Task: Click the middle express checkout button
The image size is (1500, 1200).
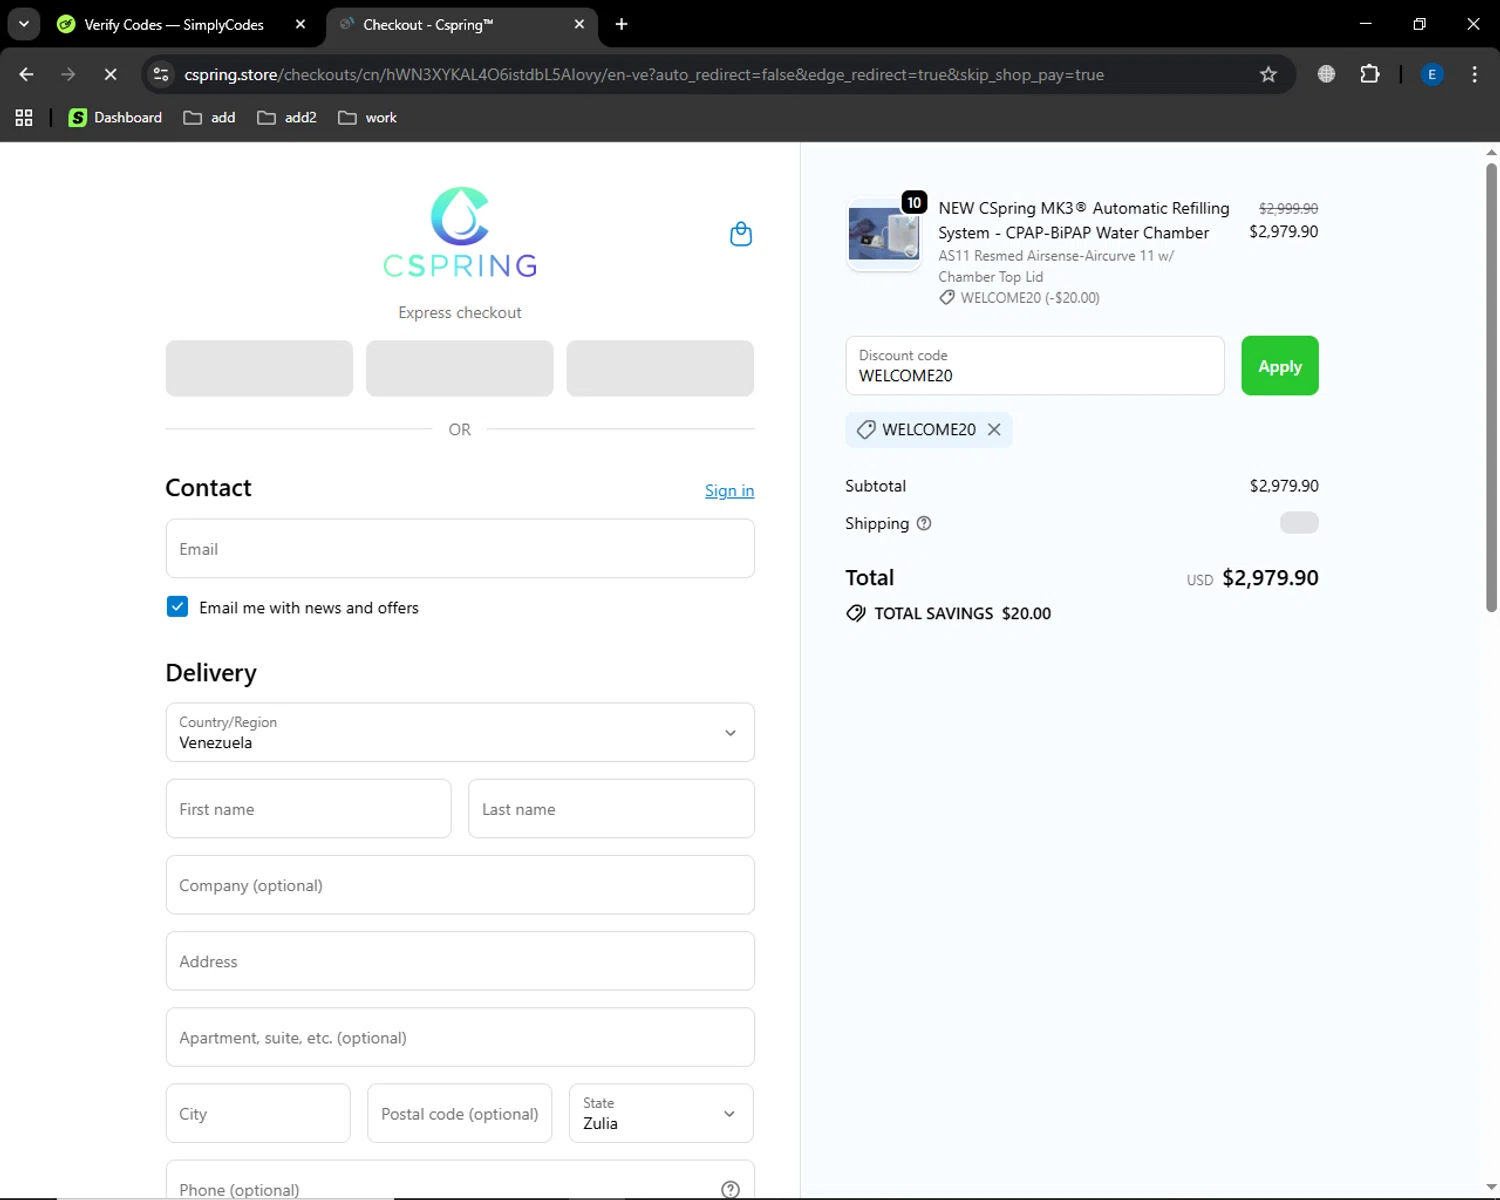Action: point(460,368)
